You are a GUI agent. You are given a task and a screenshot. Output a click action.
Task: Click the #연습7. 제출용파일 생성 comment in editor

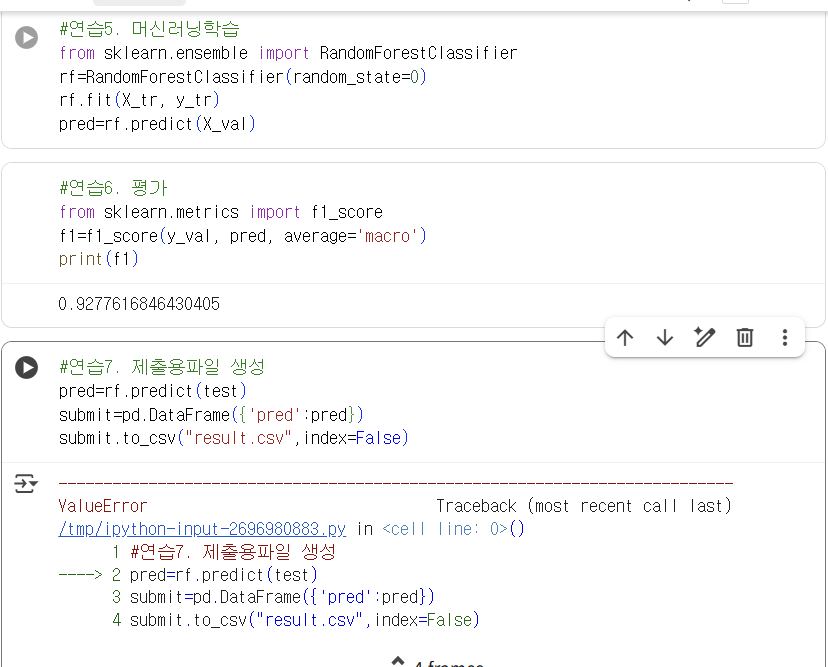point(161,367)
